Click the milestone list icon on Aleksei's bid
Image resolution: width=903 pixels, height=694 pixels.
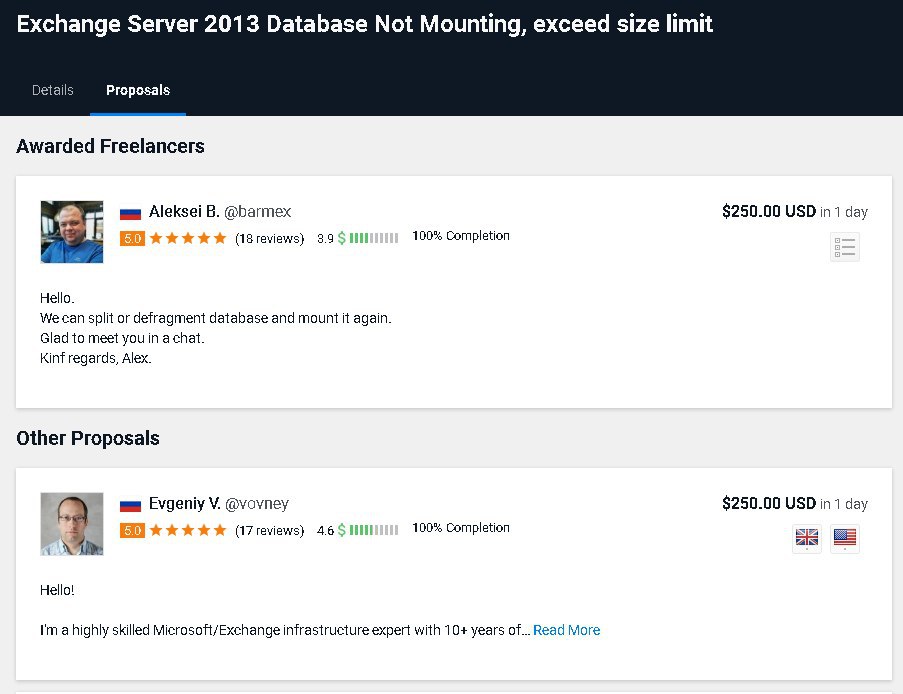click(x=844, y=247)
